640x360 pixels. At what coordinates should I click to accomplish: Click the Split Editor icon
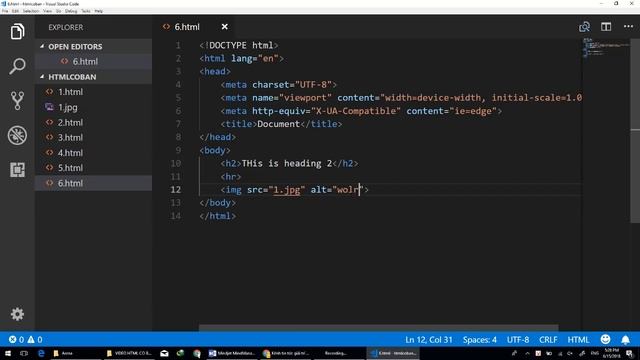point(606,27)
